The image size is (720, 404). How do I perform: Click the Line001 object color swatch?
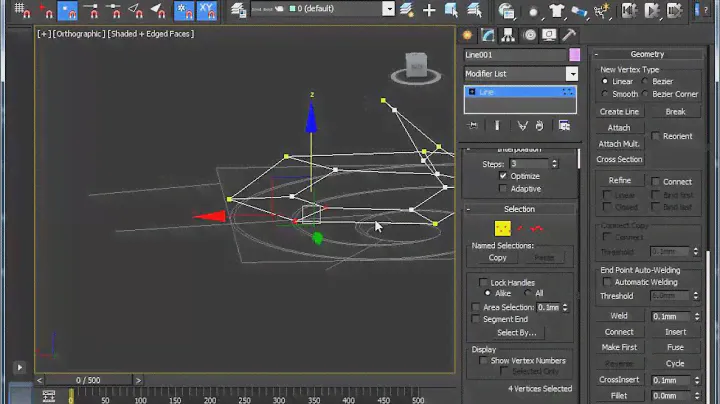tap(573, 55)
